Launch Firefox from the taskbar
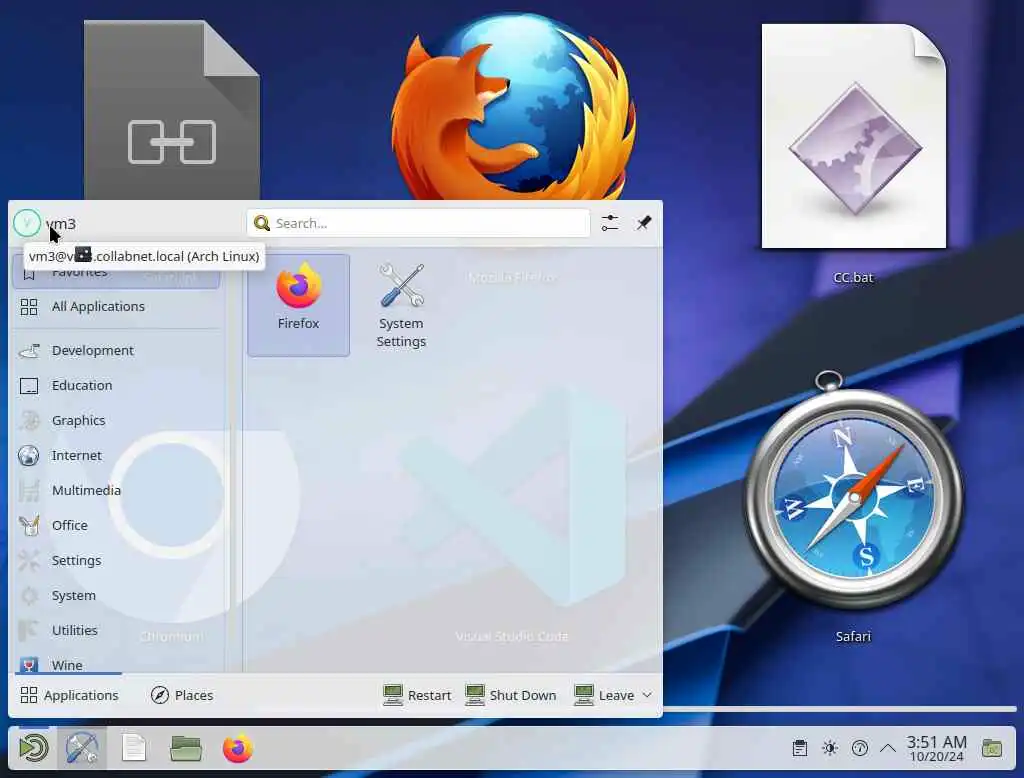The height and width of the screenshot is (778, 1024). pyautogui.click(x=238, y=748)
